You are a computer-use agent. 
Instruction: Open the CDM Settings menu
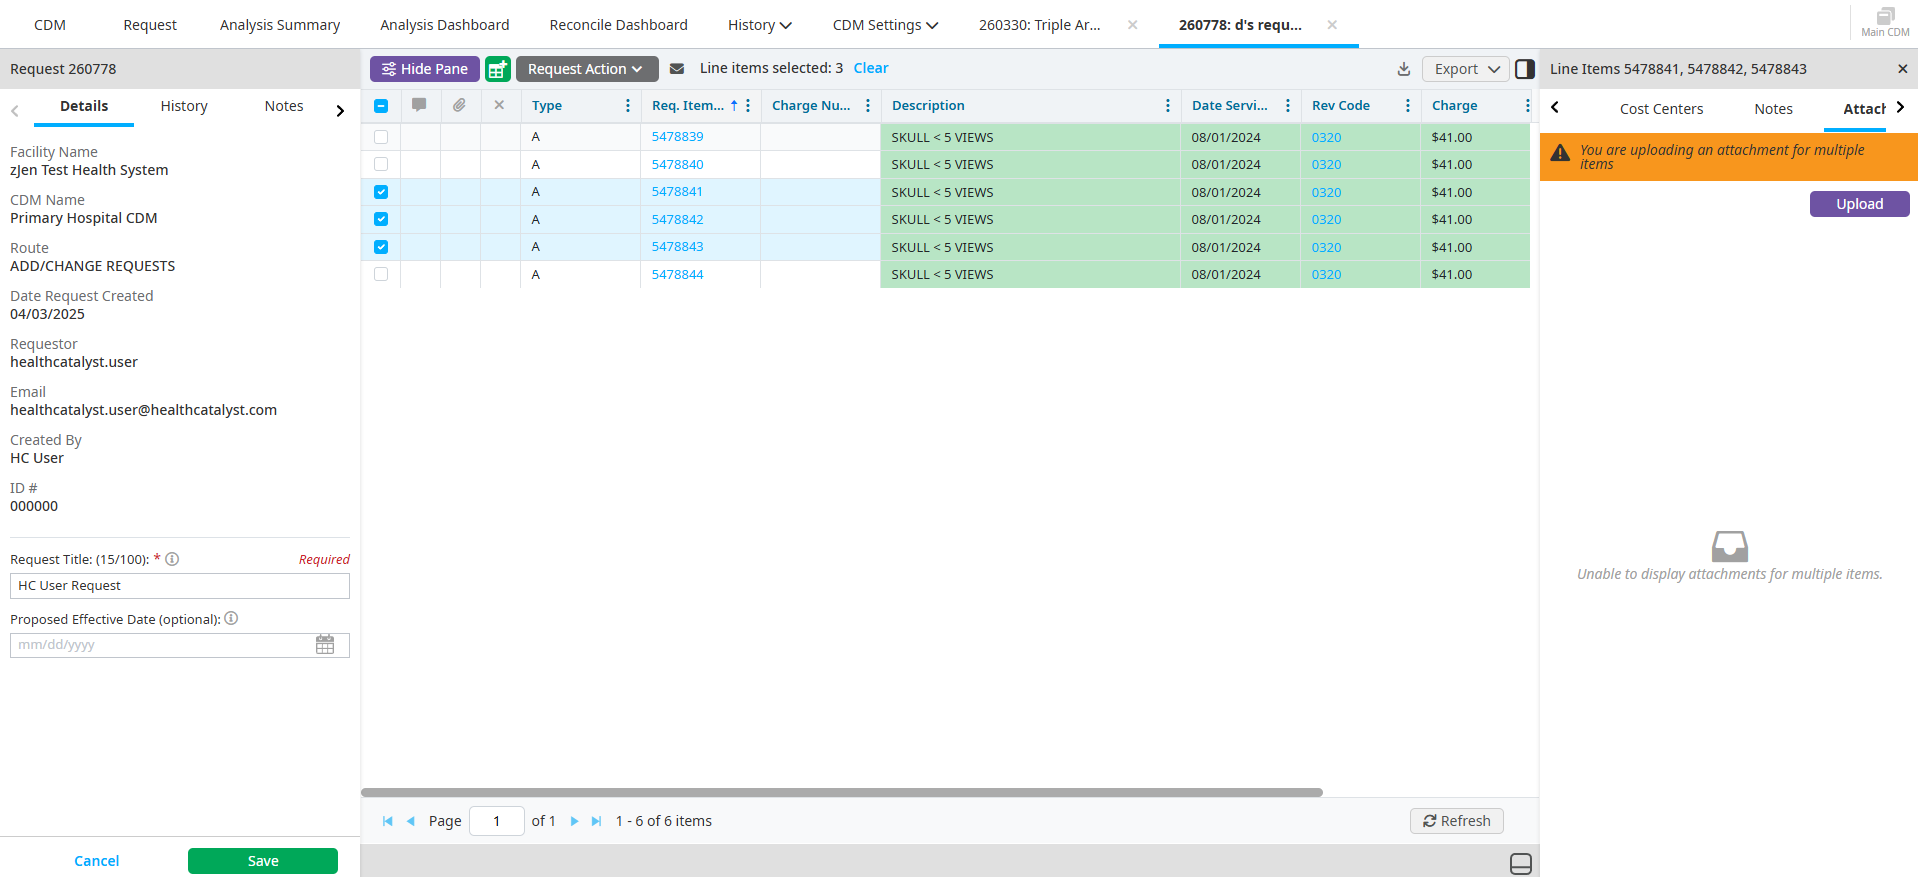click(x=885, y=25)
